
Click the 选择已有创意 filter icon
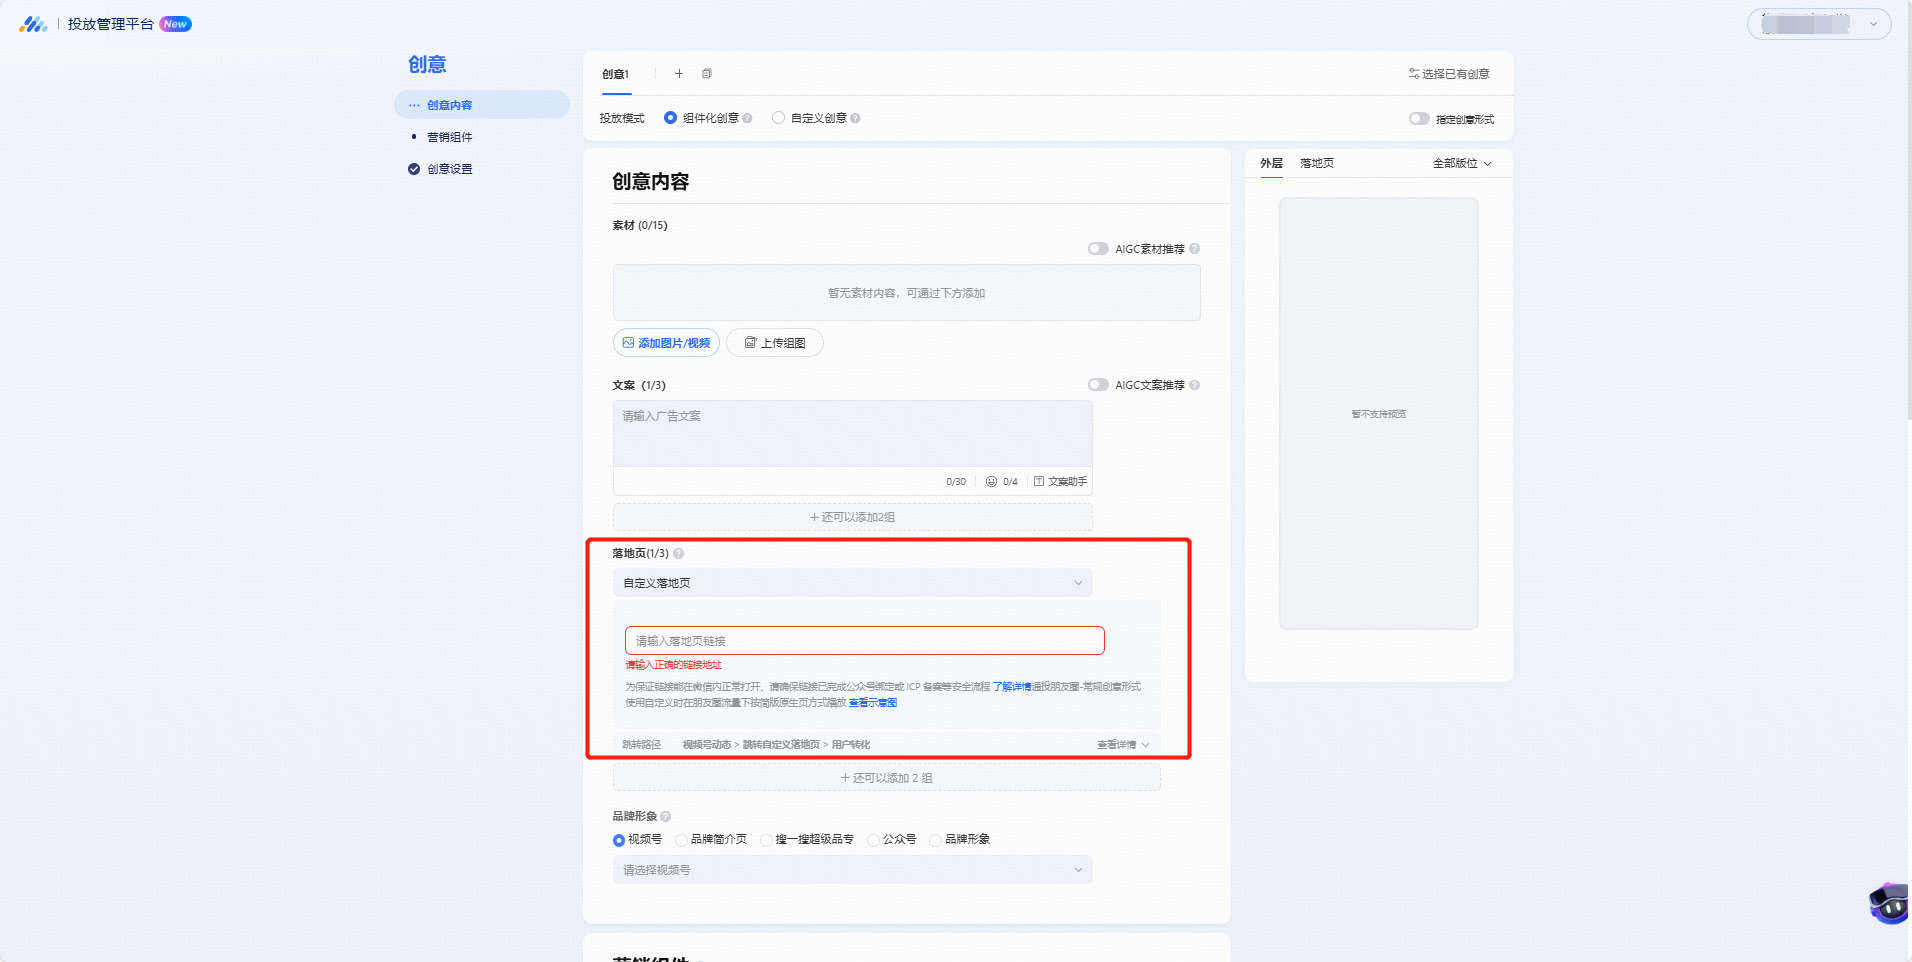click(x=1414, y=74)
